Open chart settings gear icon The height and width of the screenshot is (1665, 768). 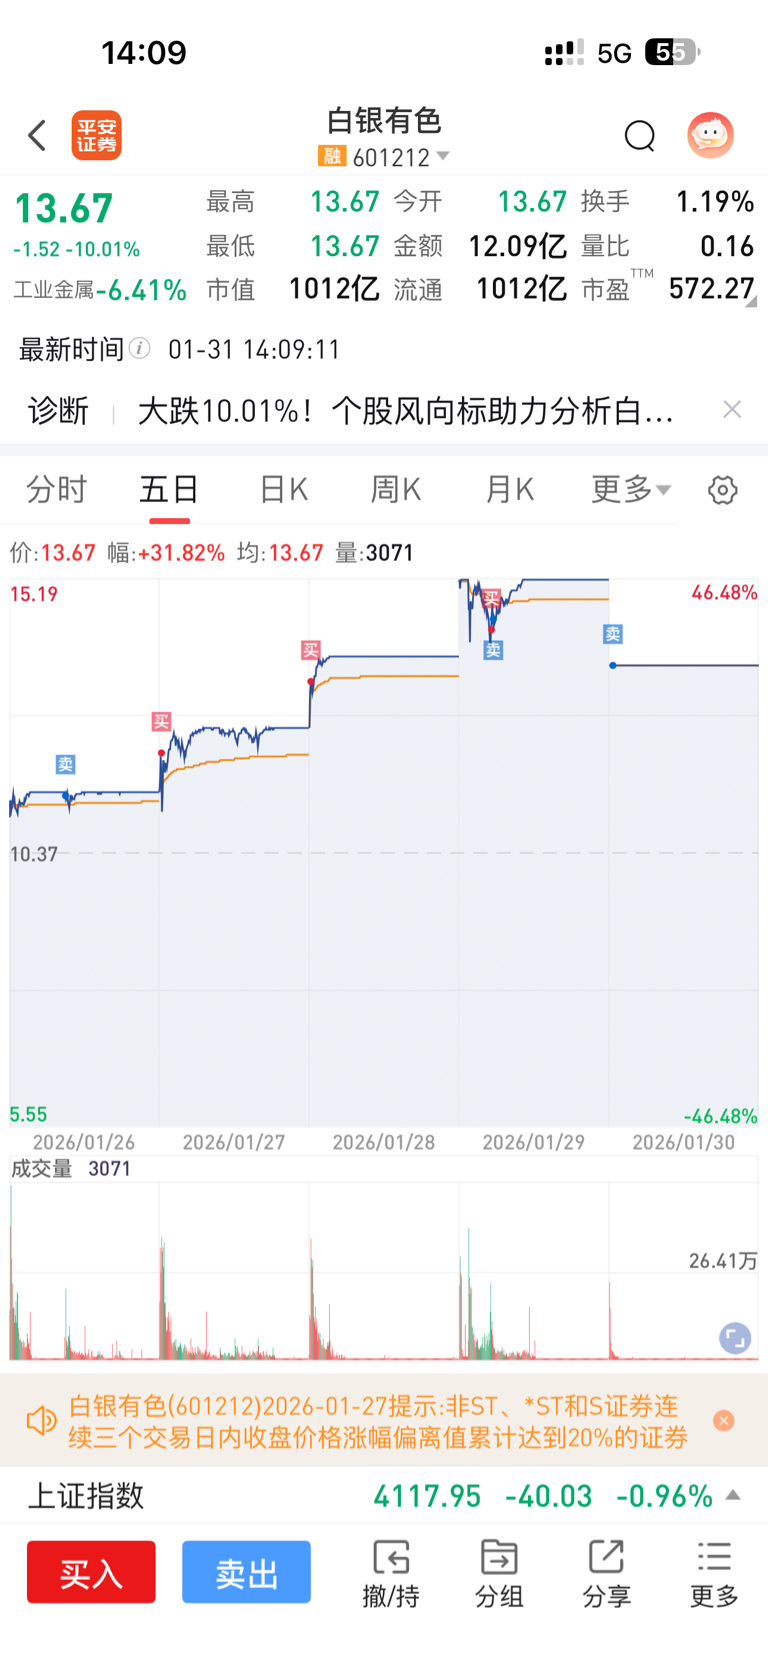[x=723, y=490]
